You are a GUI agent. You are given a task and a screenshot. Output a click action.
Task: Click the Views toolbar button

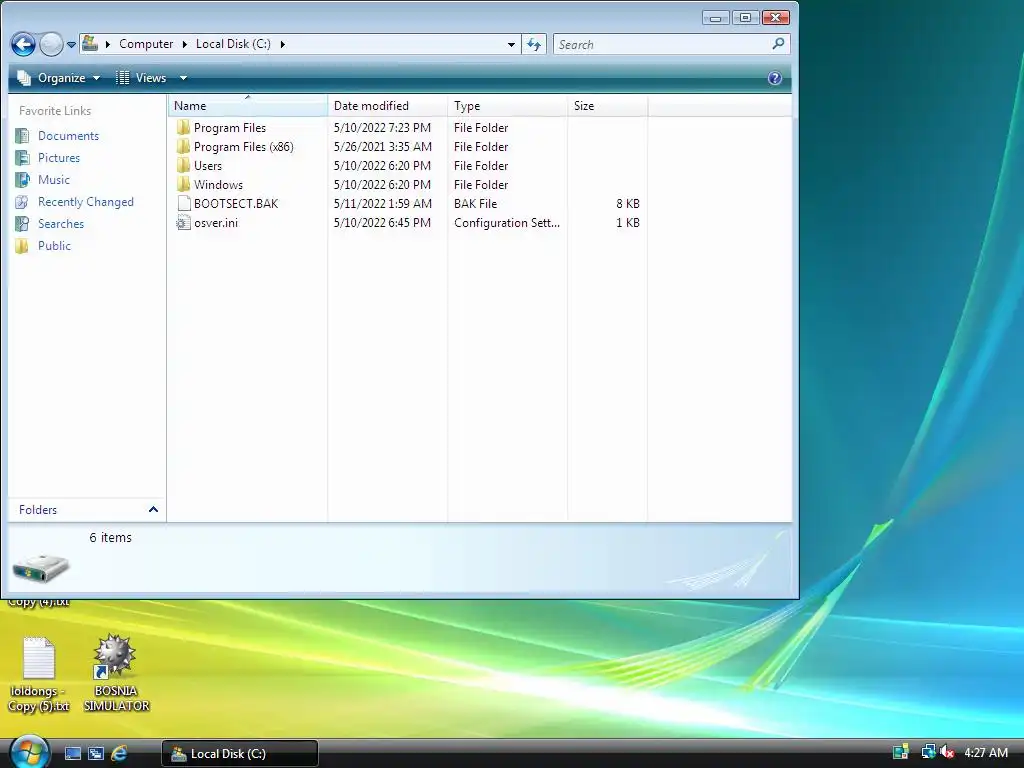point(142,78)
